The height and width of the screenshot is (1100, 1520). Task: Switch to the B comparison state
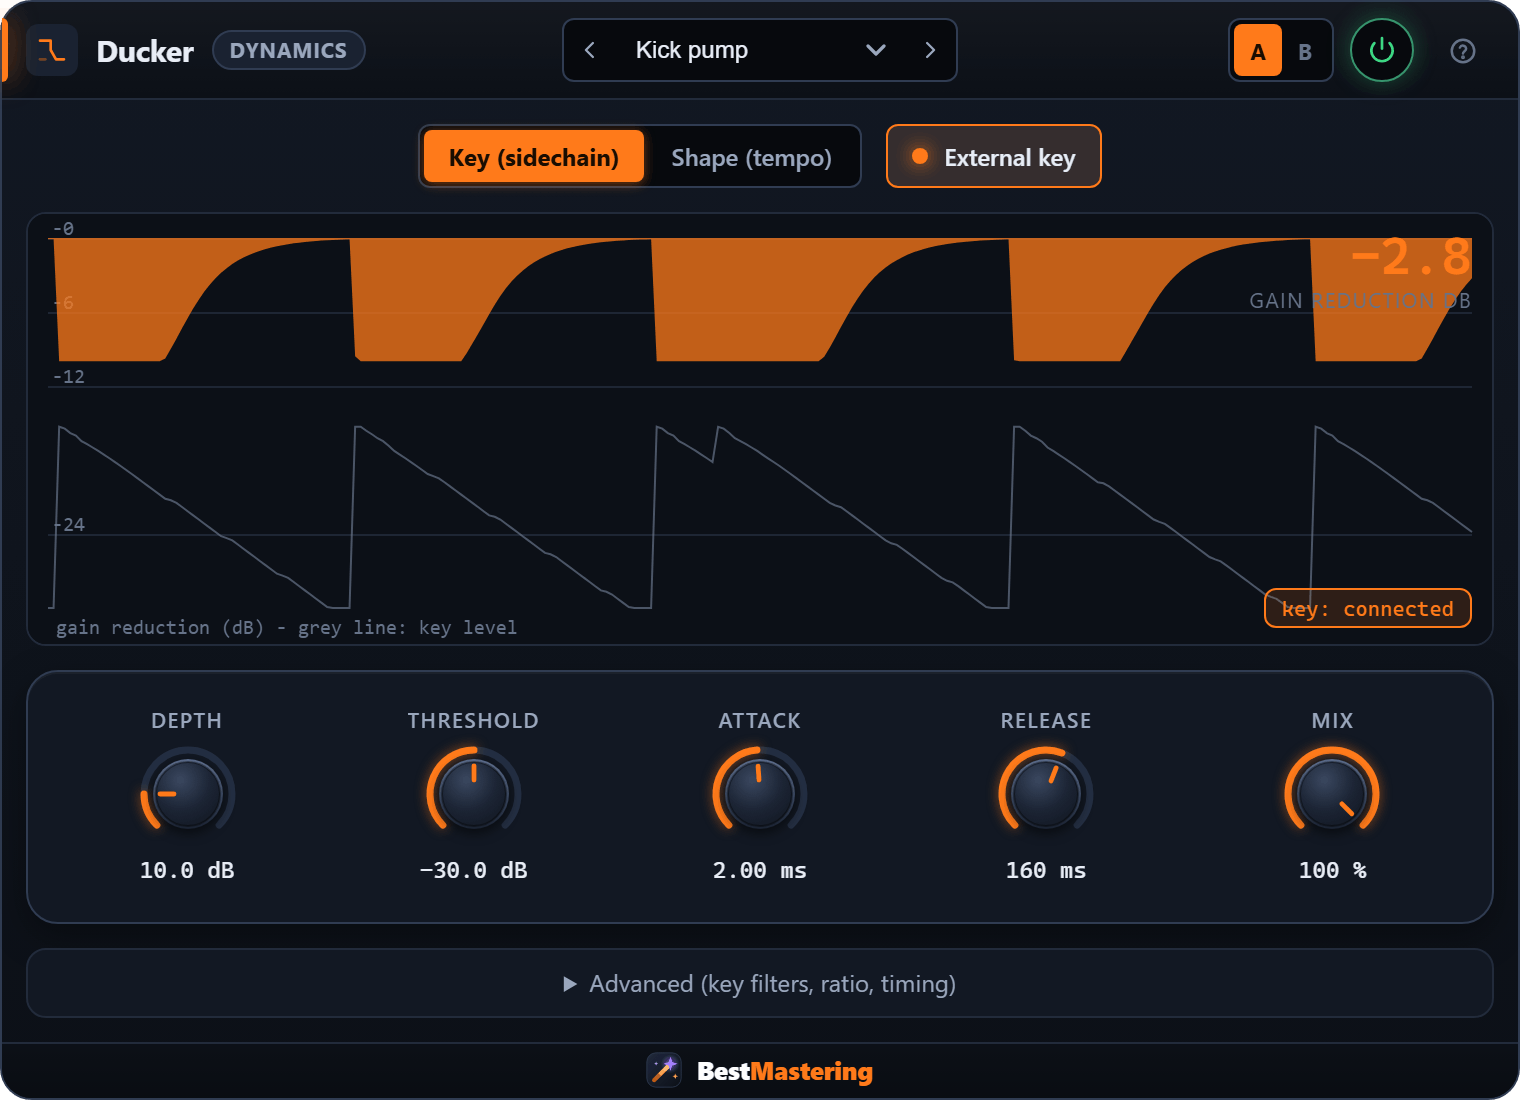point(1305,52)
